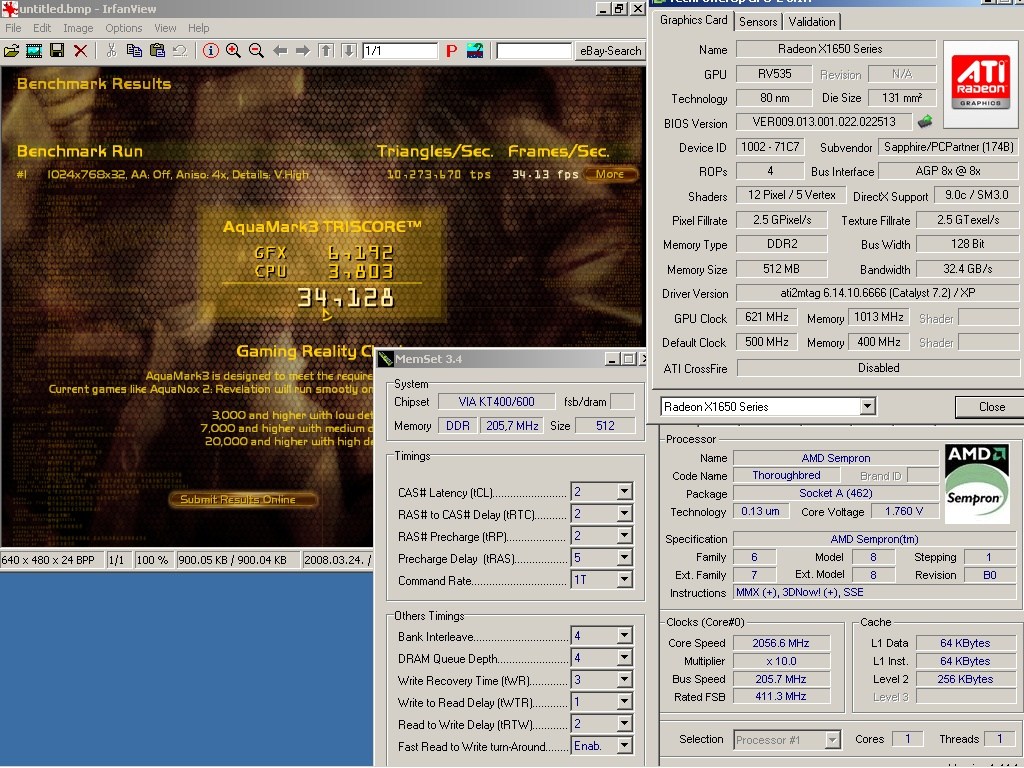The height and width of the screenshot is (768, 1024).
Task: Expand Command Rate dropdown
Action: [x=624, y=579]
